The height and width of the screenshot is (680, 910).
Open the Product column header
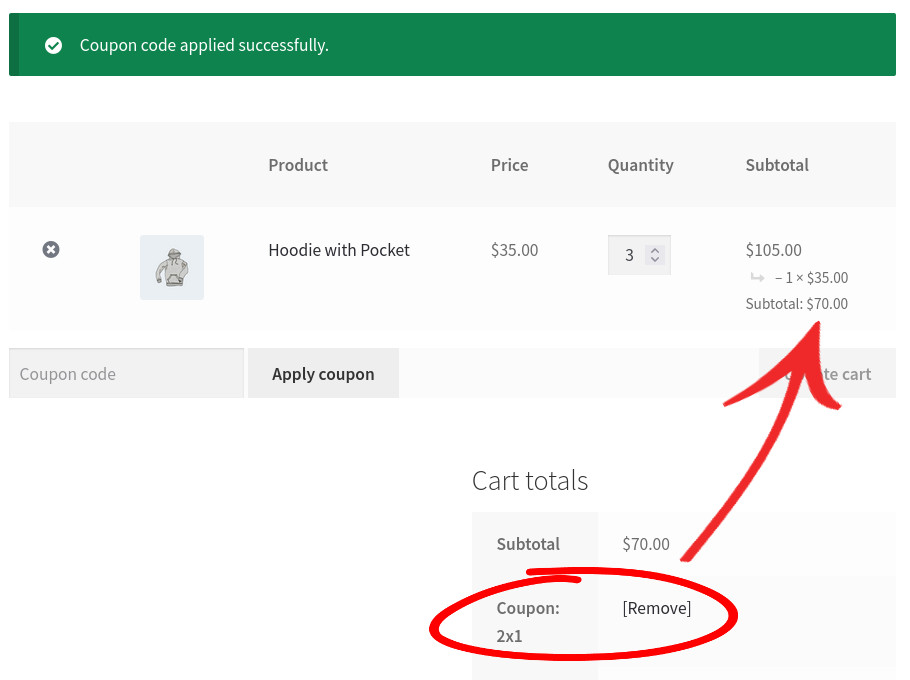(297, 164)
